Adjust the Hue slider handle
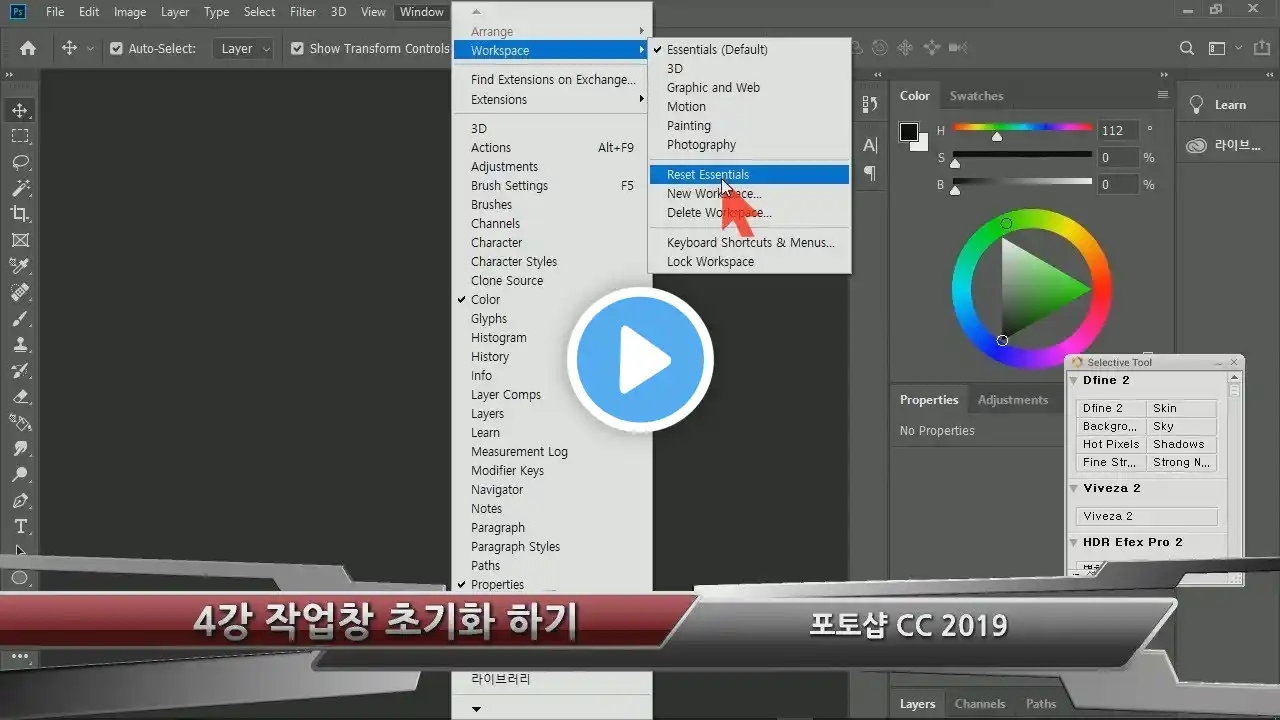The width and height of the screenshot is (1280, 720). (x=997, y=136)
